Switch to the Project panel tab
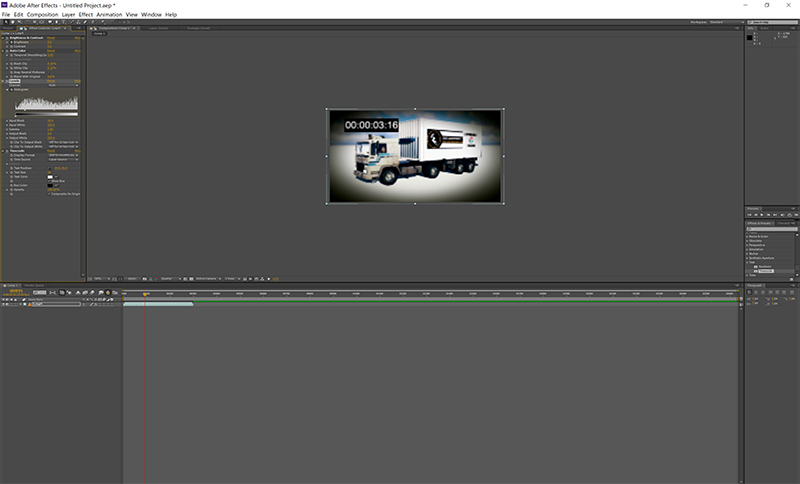Image resolution: width=800 pixels, height=484 pixels. click(x=8, y=28)
